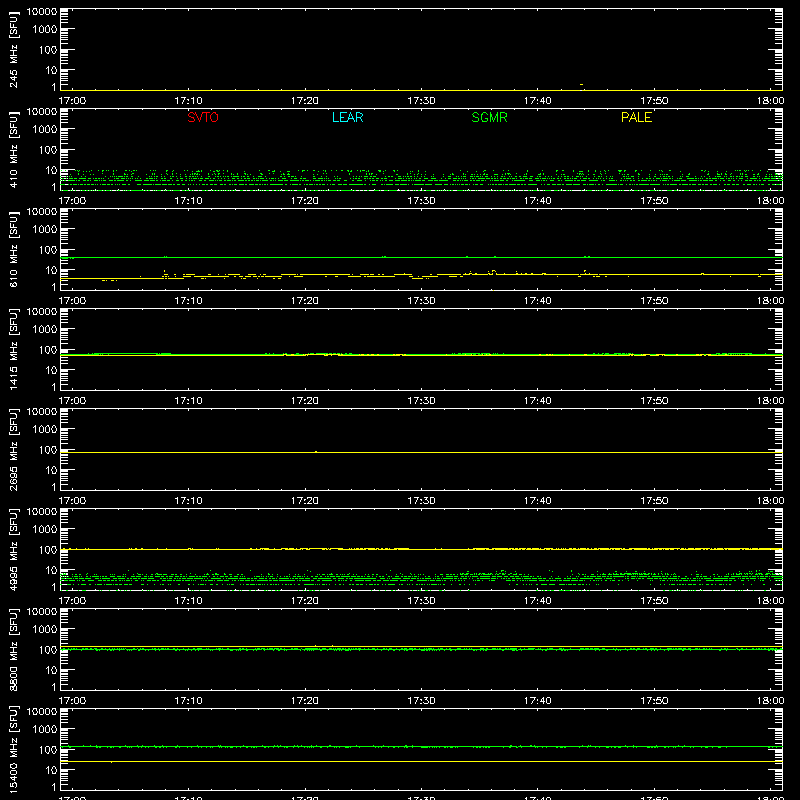The width and height of the screenshot is (800, 800).
Task: Click the isolated yellow point in 245 MHz panel
Action: 582,84
